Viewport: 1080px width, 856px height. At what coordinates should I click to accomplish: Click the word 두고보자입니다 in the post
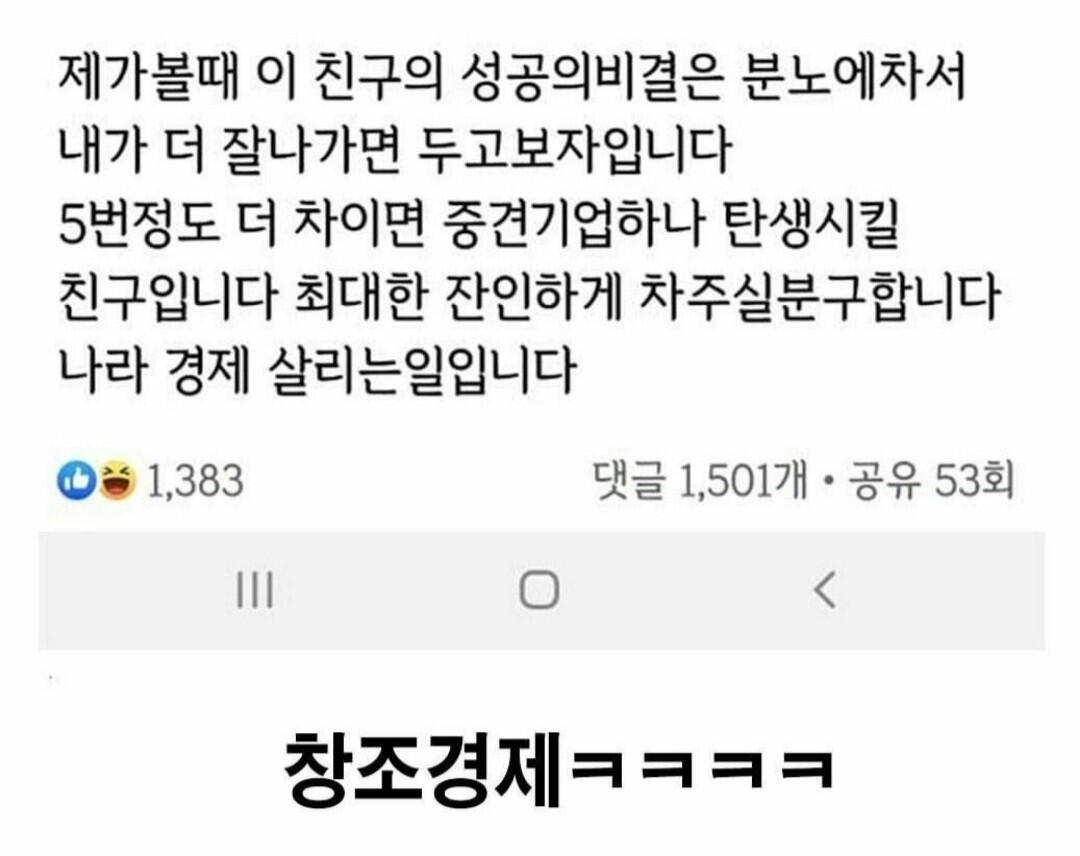pyautogui.click(x=574, y=152)
